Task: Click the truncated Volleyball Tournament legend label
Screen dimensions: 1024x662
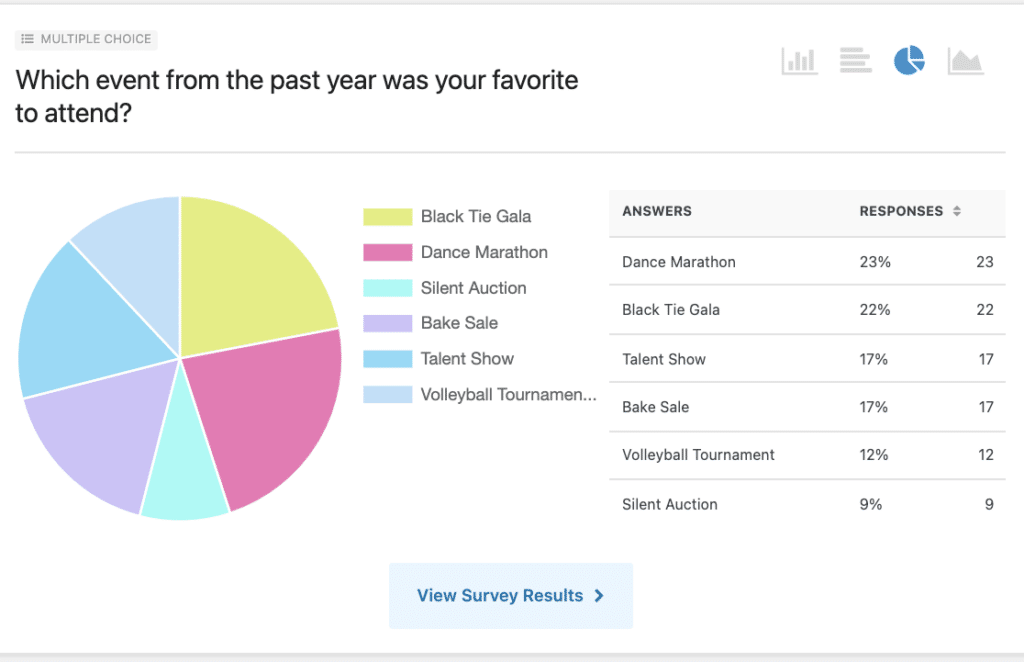Action: point(508,395)
